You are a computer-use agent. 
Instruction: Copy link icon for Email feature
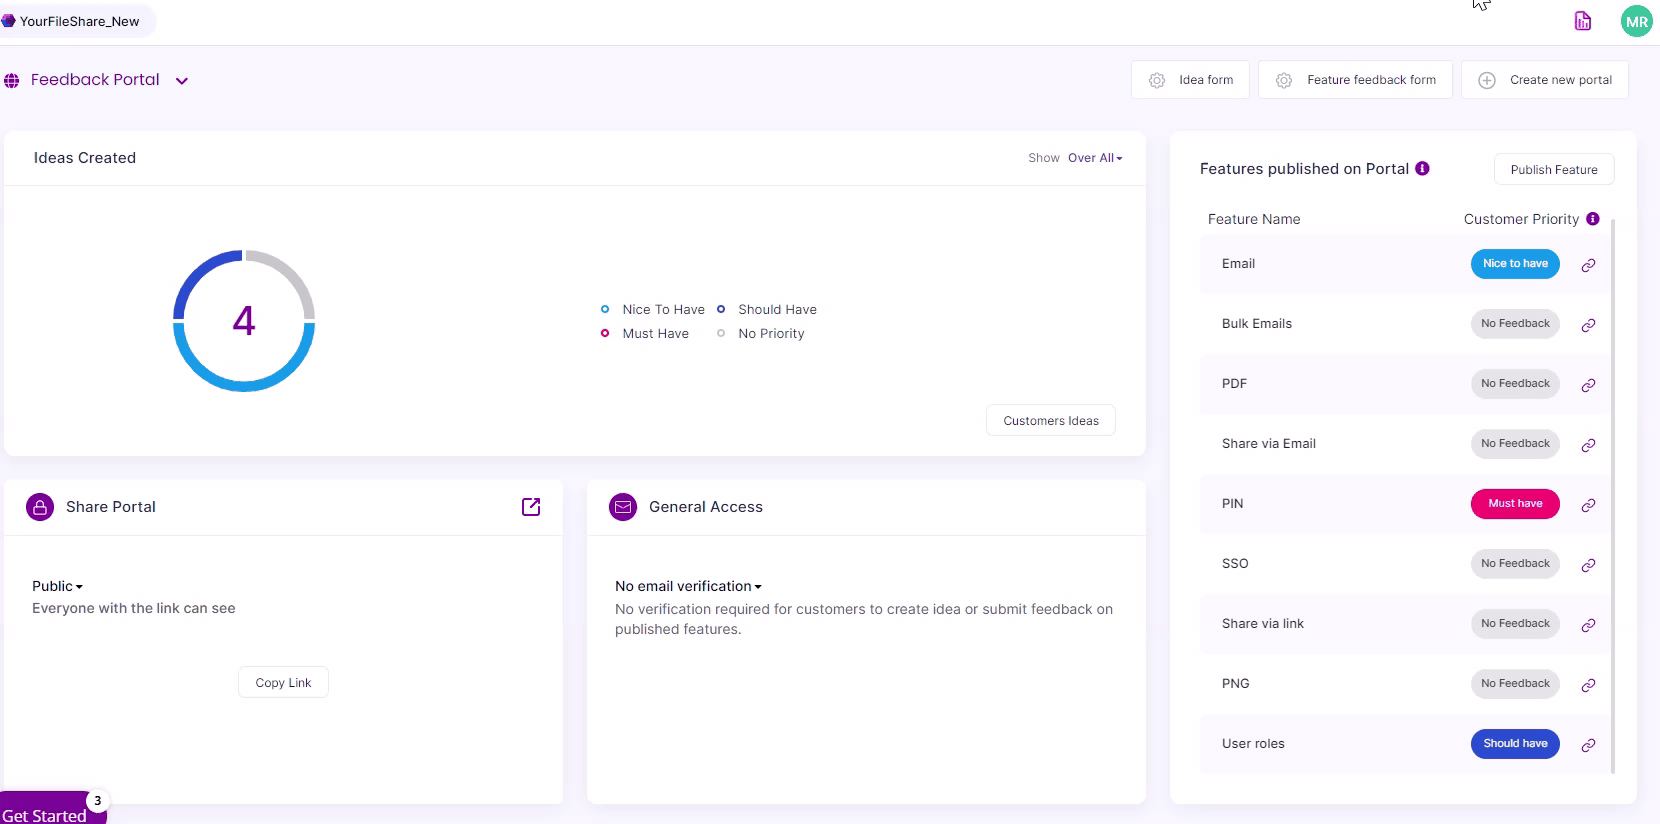1588,265
